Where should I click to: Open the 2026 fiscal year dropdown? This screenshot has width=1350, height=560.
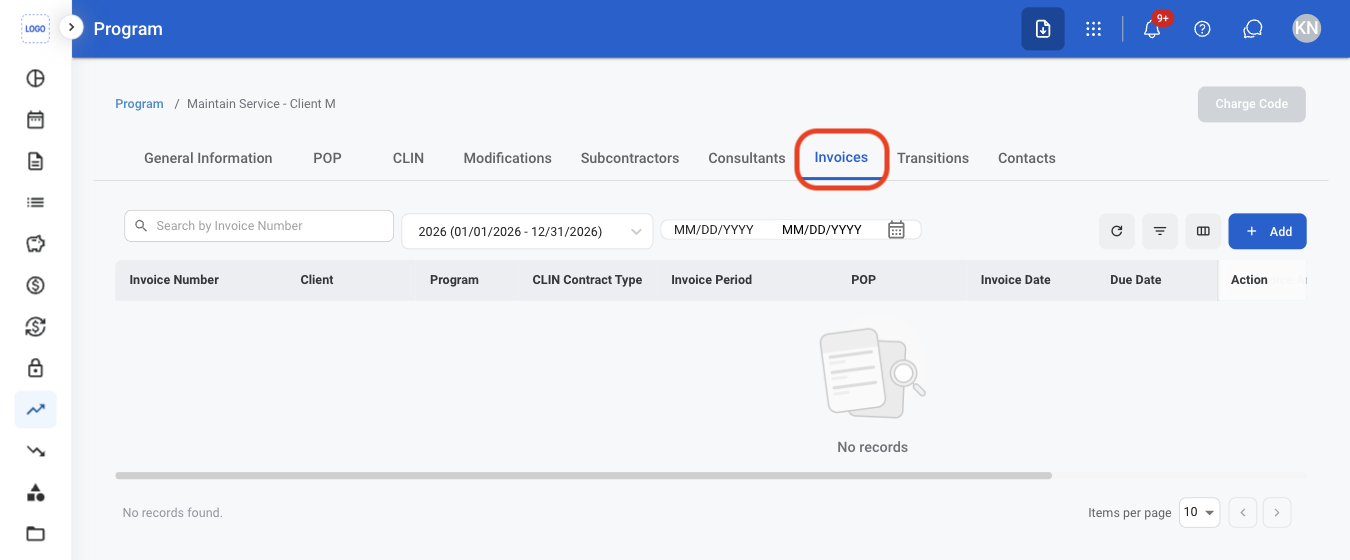click(527, 231)
